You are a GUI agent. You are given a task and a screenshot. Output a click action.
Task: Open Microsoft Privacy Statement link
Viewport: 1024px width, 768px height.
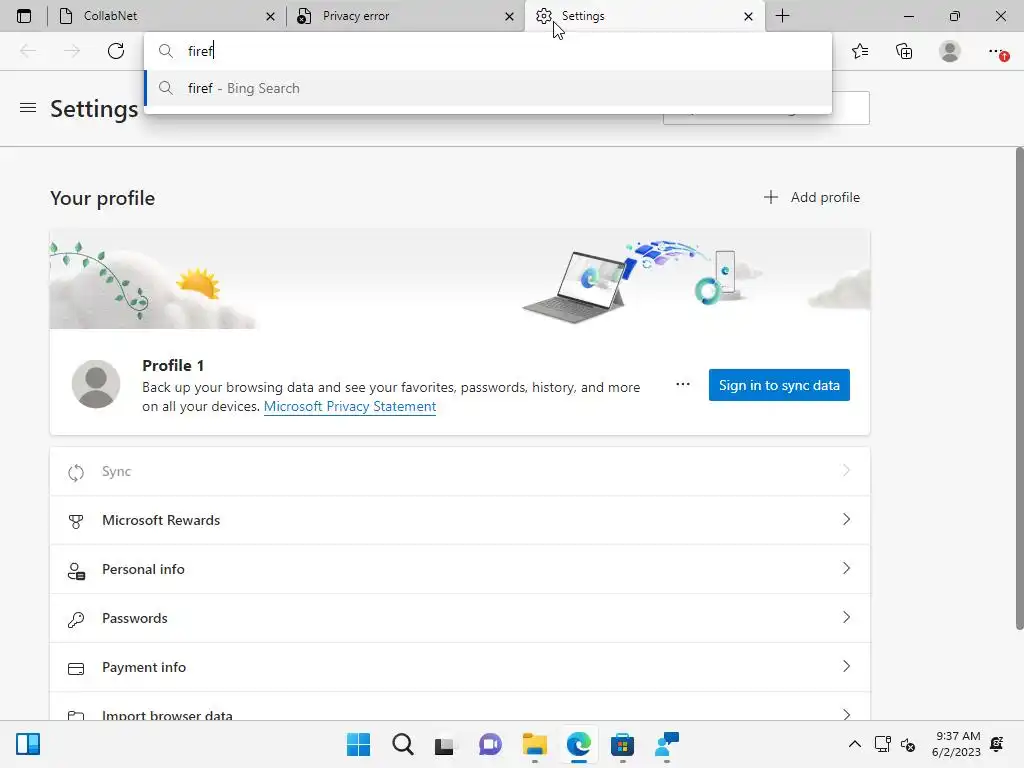point(349,406)
